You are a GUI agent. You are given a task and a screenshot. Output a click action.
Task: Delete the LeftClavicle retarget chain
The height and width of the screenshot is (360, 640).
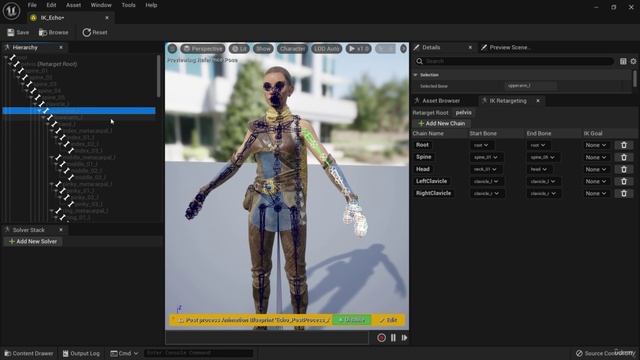(624, 181)
